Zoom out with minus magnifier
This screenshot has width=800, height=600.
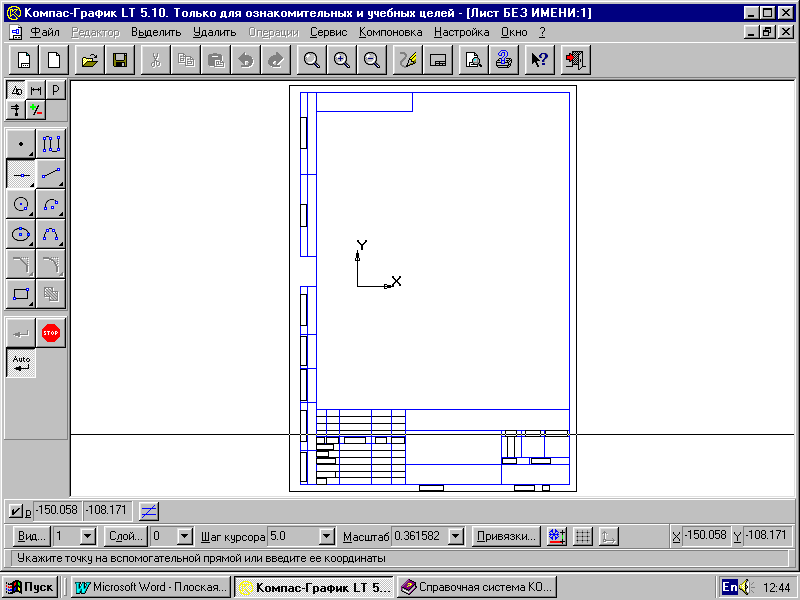click(372, 60)
